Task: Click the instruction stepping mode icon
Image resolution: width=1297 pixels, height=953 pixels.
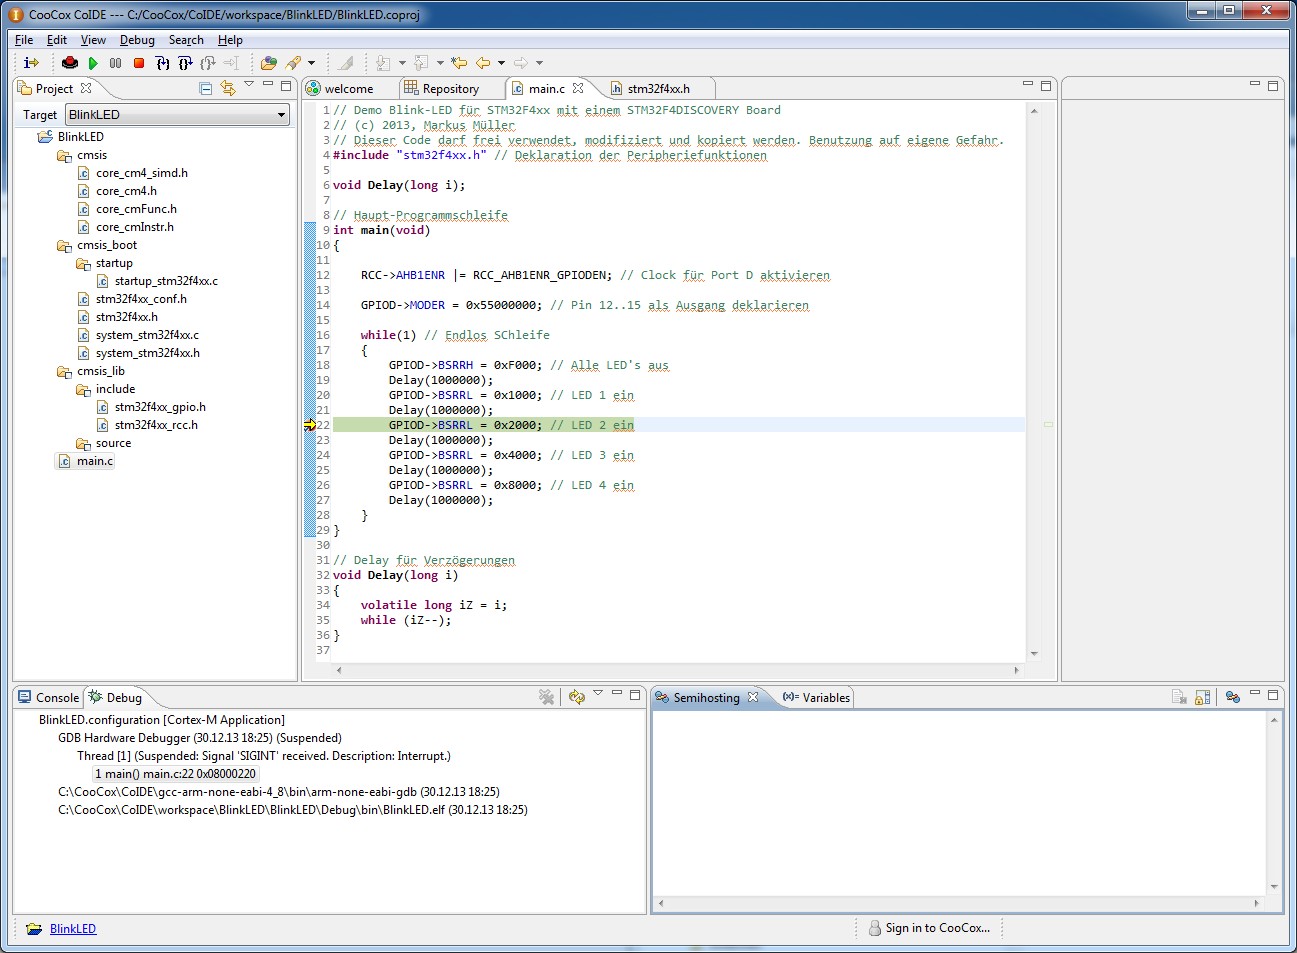Action: (31, 63)
